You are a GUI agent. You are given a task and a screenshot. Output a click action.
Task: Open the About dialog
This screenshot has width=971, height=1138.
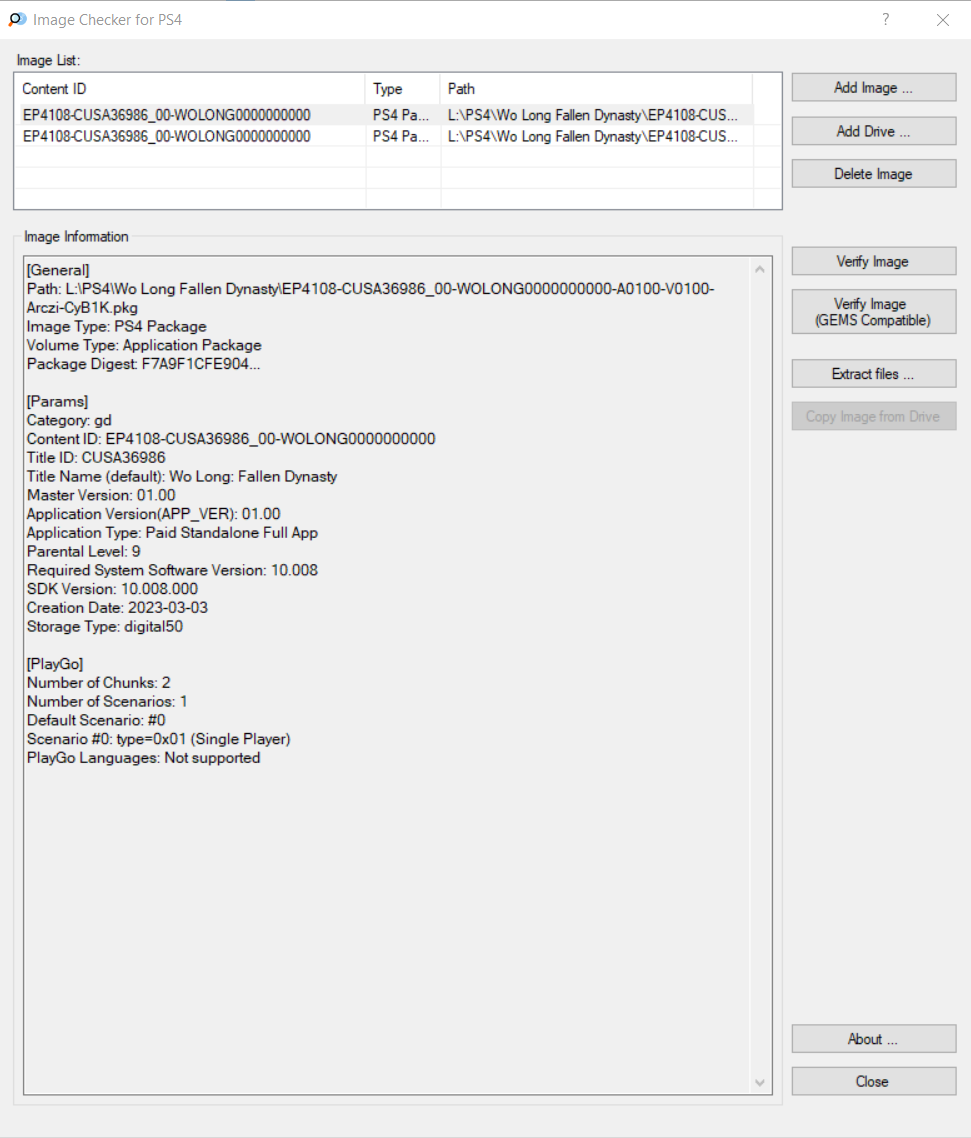click(873, 1039)
